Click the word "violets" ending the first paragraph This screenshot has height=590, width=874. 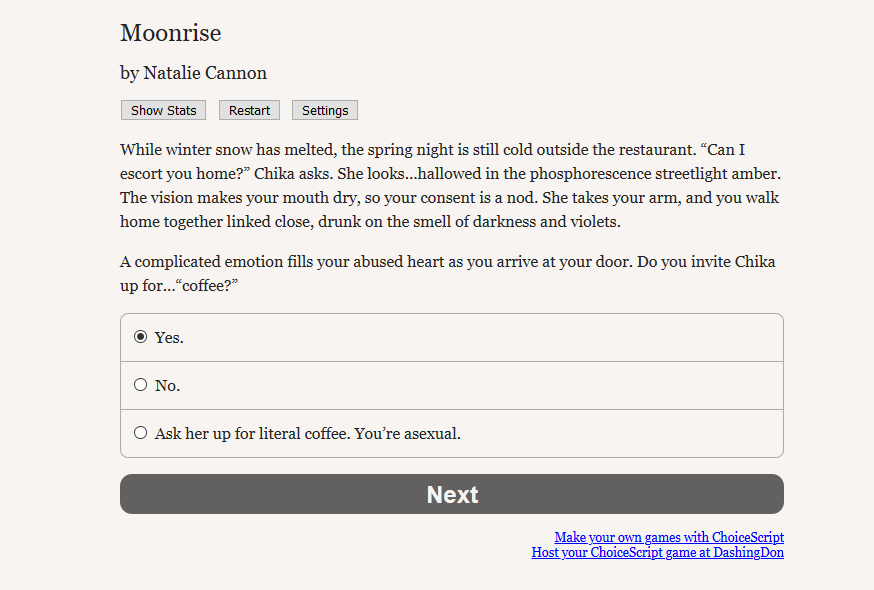[592, 221]
